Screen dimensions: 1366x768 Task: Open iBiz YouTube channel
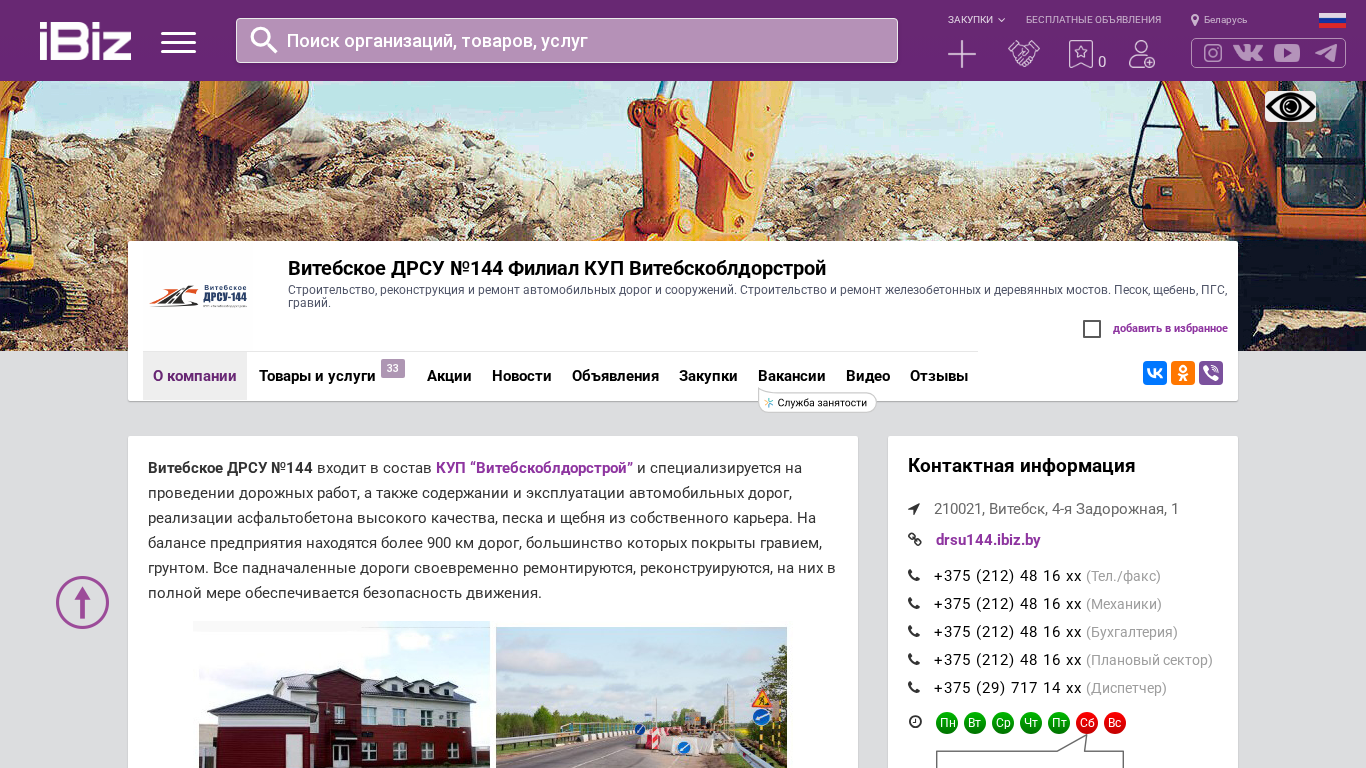pyautogui.click(x=1287, y=53)
